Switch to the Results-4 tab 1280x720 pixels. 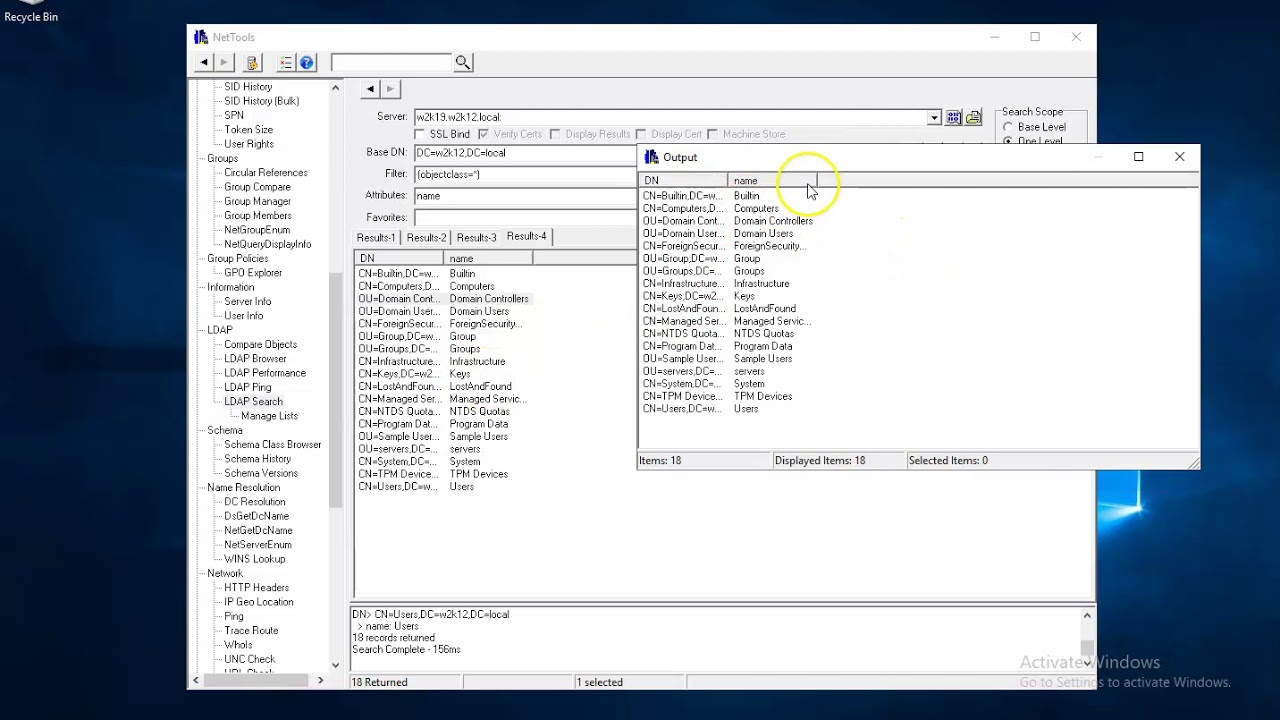[x=527, y=236]
